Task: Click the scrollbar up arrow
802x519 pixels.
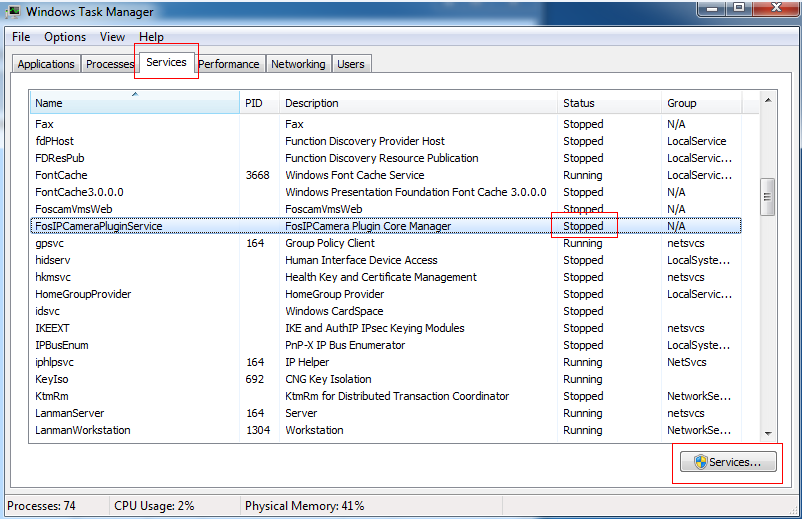Action: (768, 100)
